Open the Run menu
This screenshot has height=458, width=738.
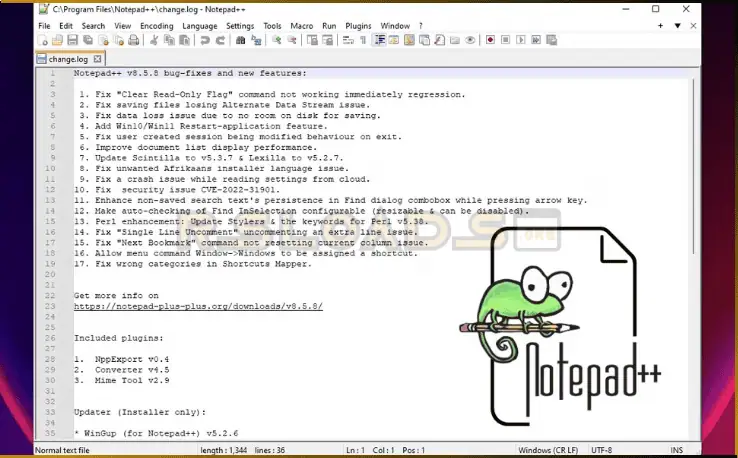tap(329, 26)
